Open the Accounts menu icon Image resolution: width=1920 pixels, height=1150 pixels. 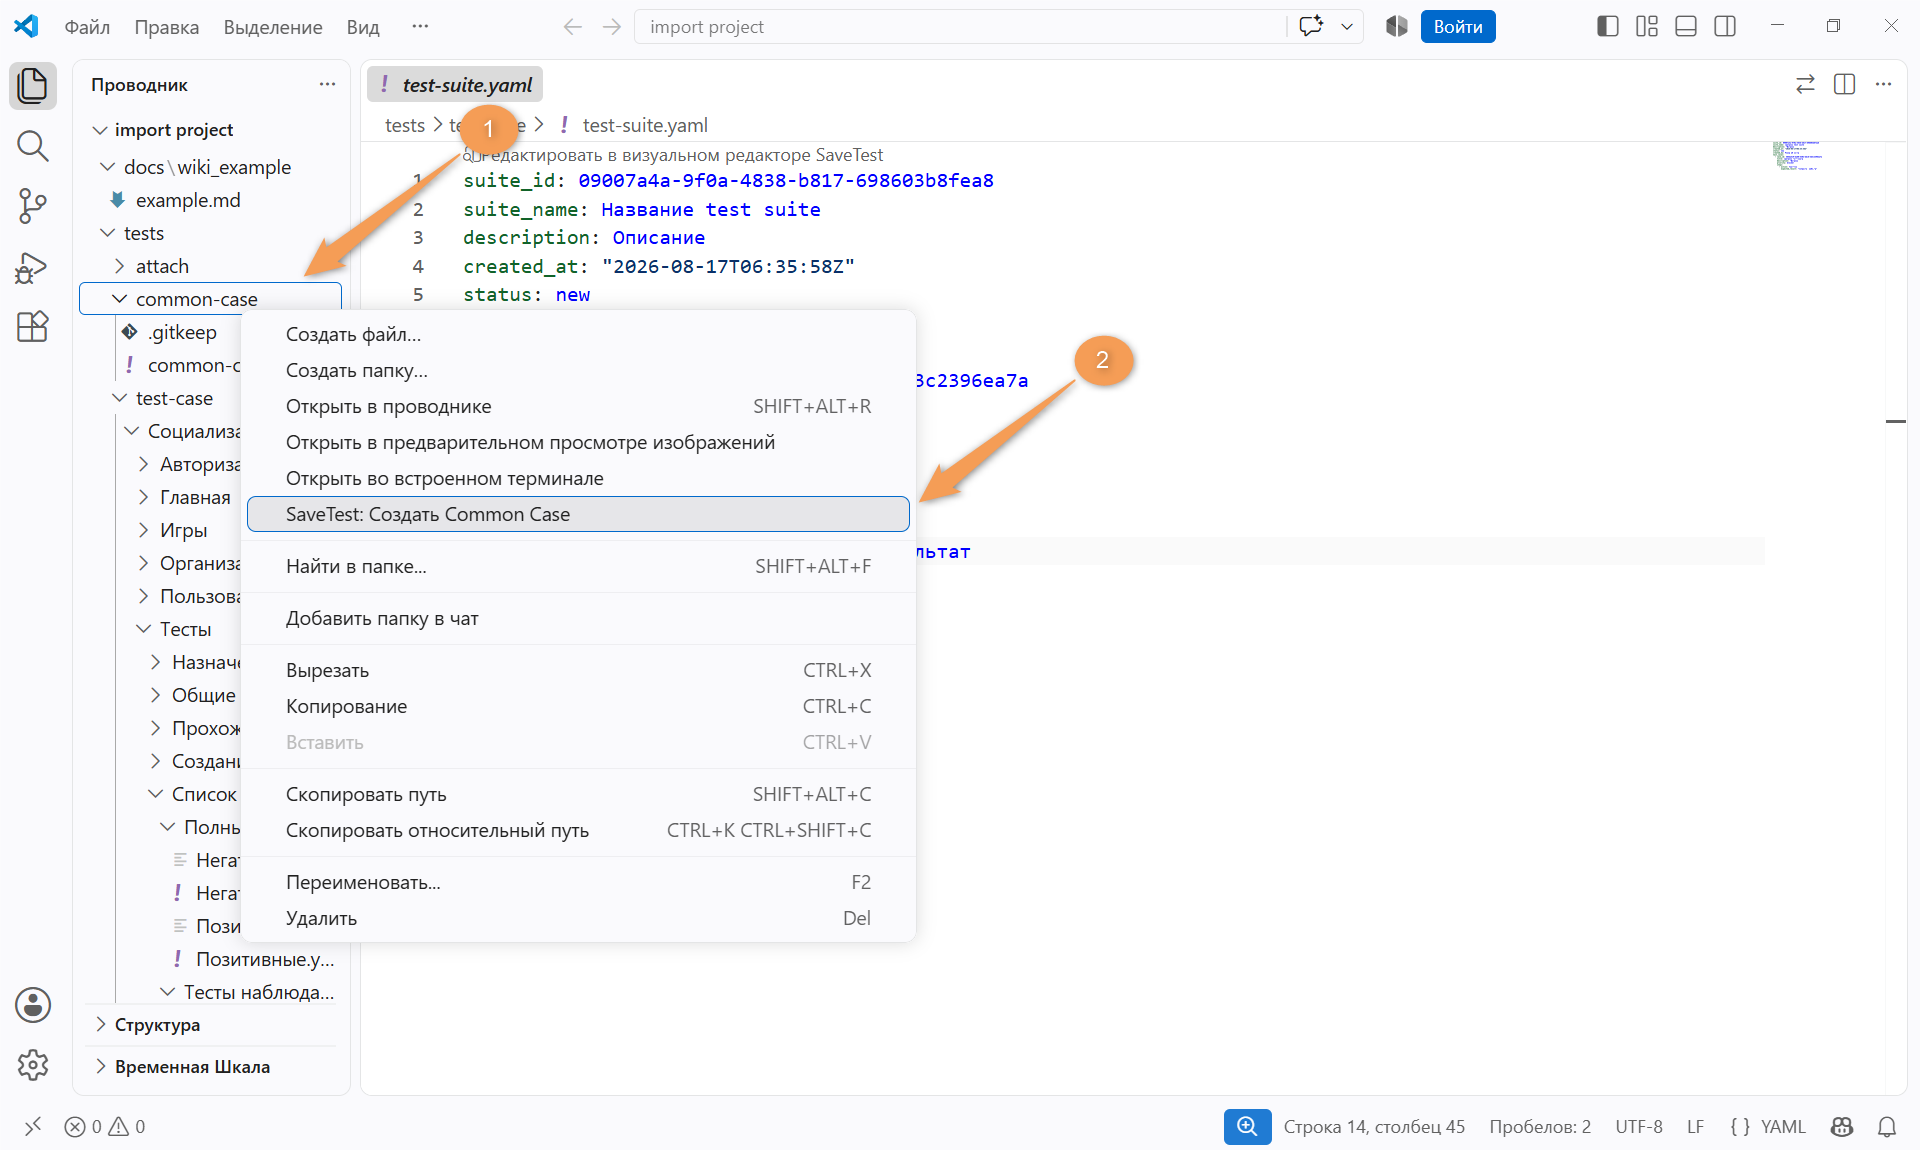[33, 1005]
